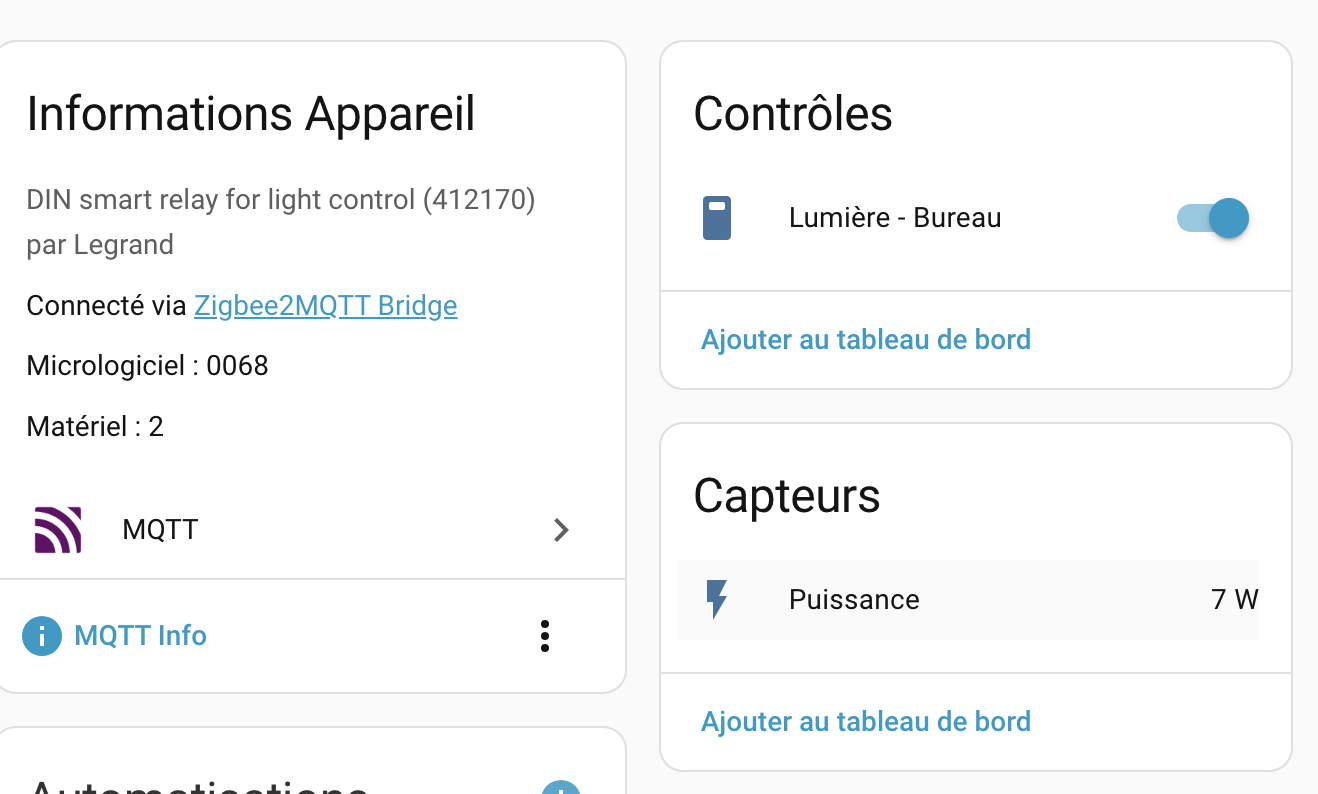
Task: Select the Lumière - Bureau entity label
Action: pyautogui.click(x=894, y=218)
